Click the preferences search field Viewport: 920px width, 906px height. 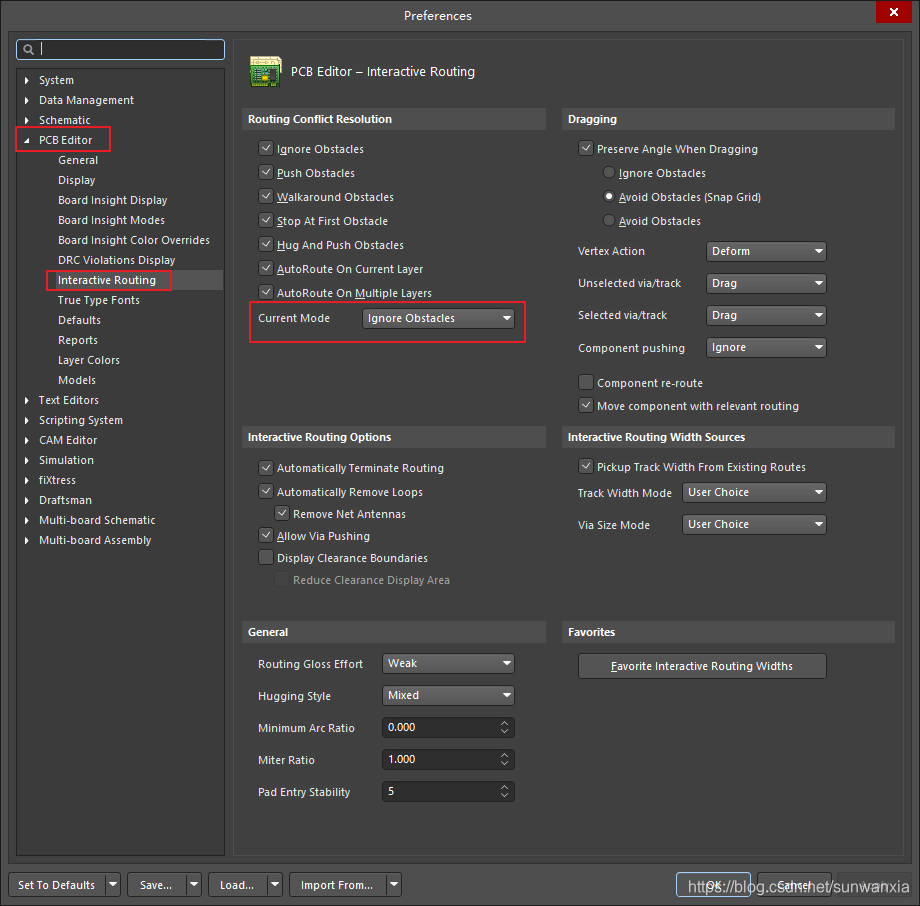coord(120,50)
